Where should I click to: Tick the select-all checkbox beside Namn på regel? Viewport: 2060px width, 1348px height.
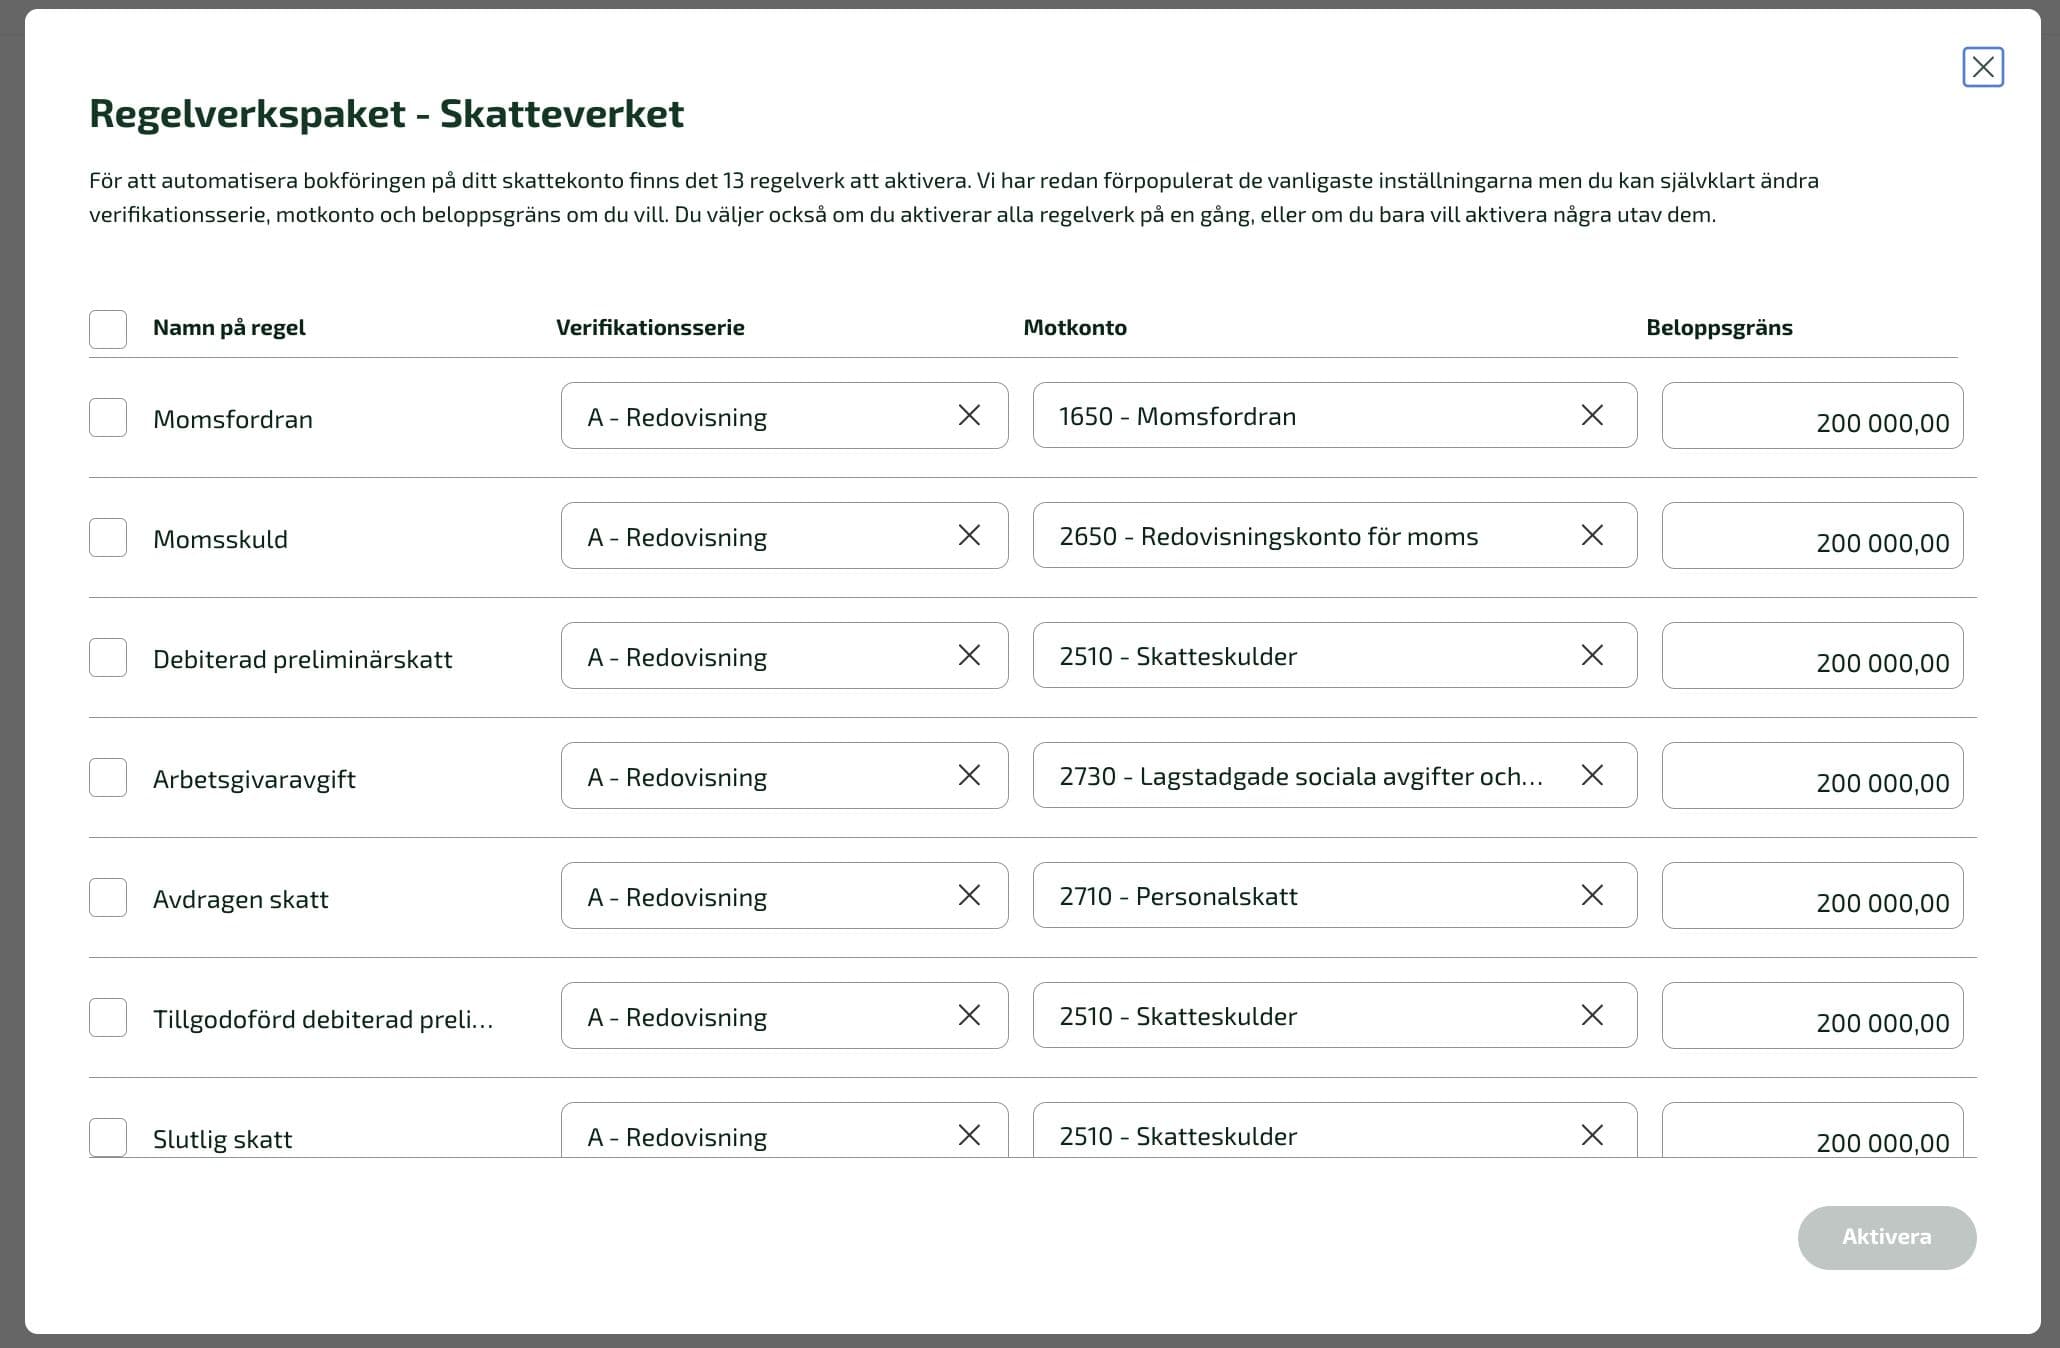[108, 329]
